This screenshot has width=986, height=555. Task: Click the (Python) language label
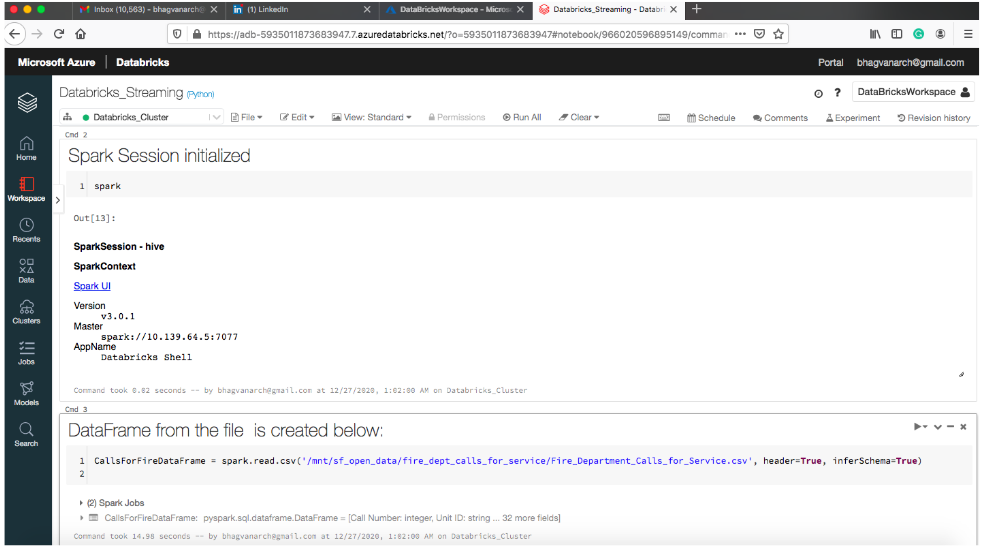tap(201, 94)
